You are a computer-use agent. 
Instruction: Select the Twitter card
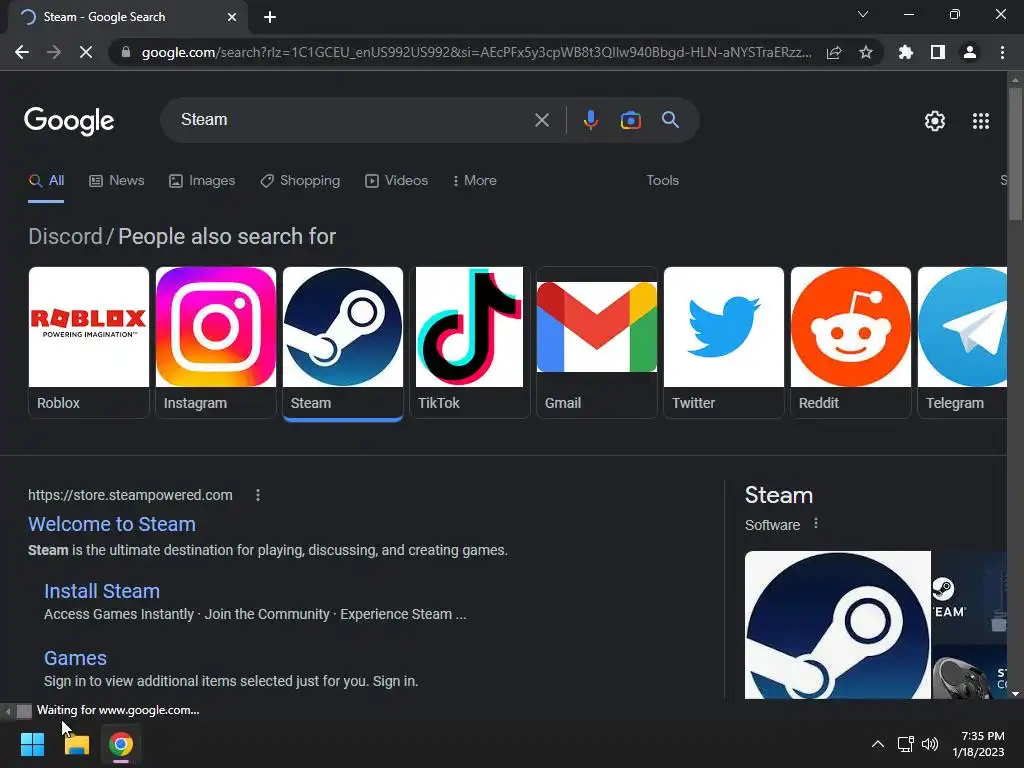[724, 342]
